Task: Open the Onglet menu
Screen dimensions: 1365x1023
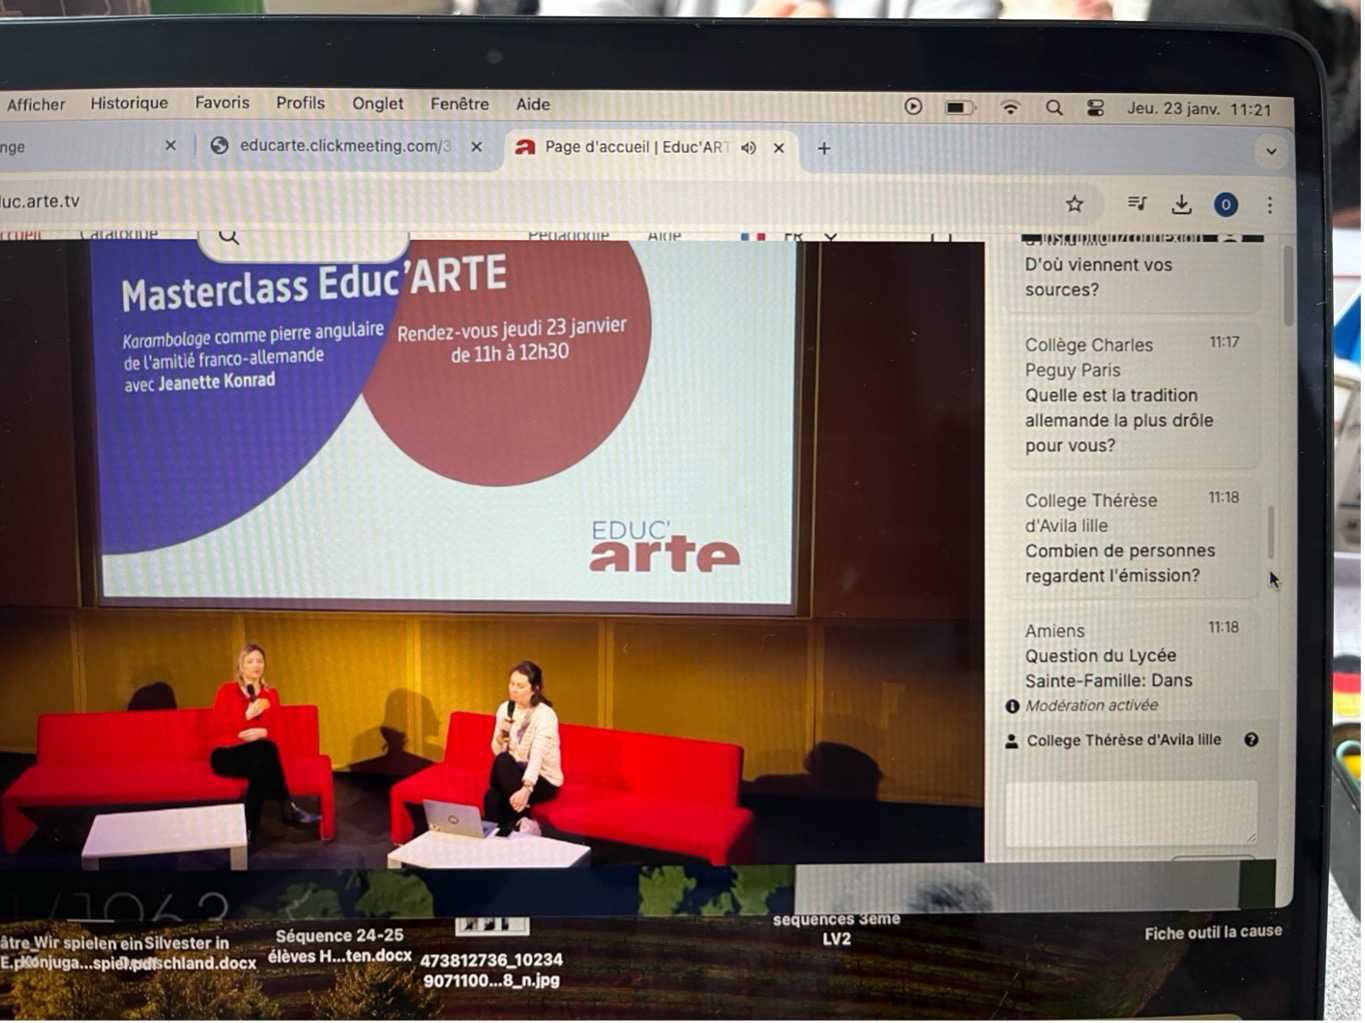Action: 377,103
